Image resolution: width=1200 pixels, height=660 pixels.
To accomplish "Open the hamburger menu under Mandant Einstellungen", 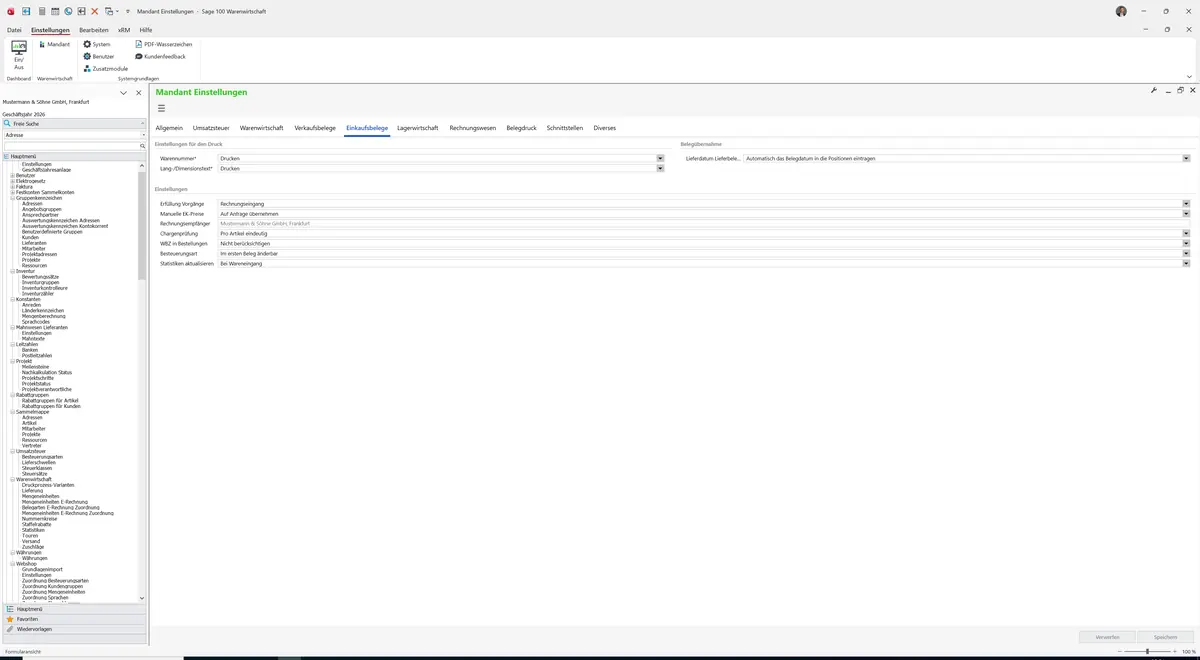I will pos(161,108).
